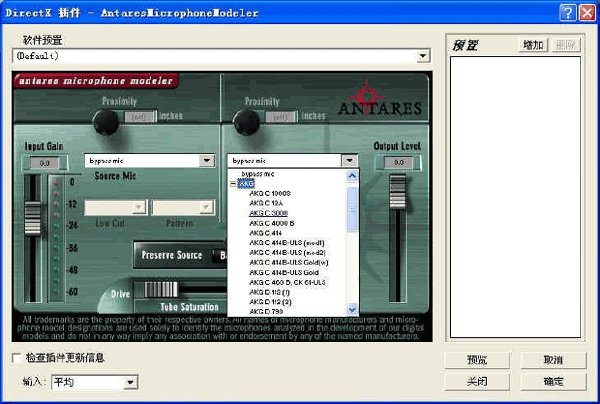Viewport: 600px width, 404px height.
Task: Click inside the 预置 preset list box
Action: tap(515, 197)
